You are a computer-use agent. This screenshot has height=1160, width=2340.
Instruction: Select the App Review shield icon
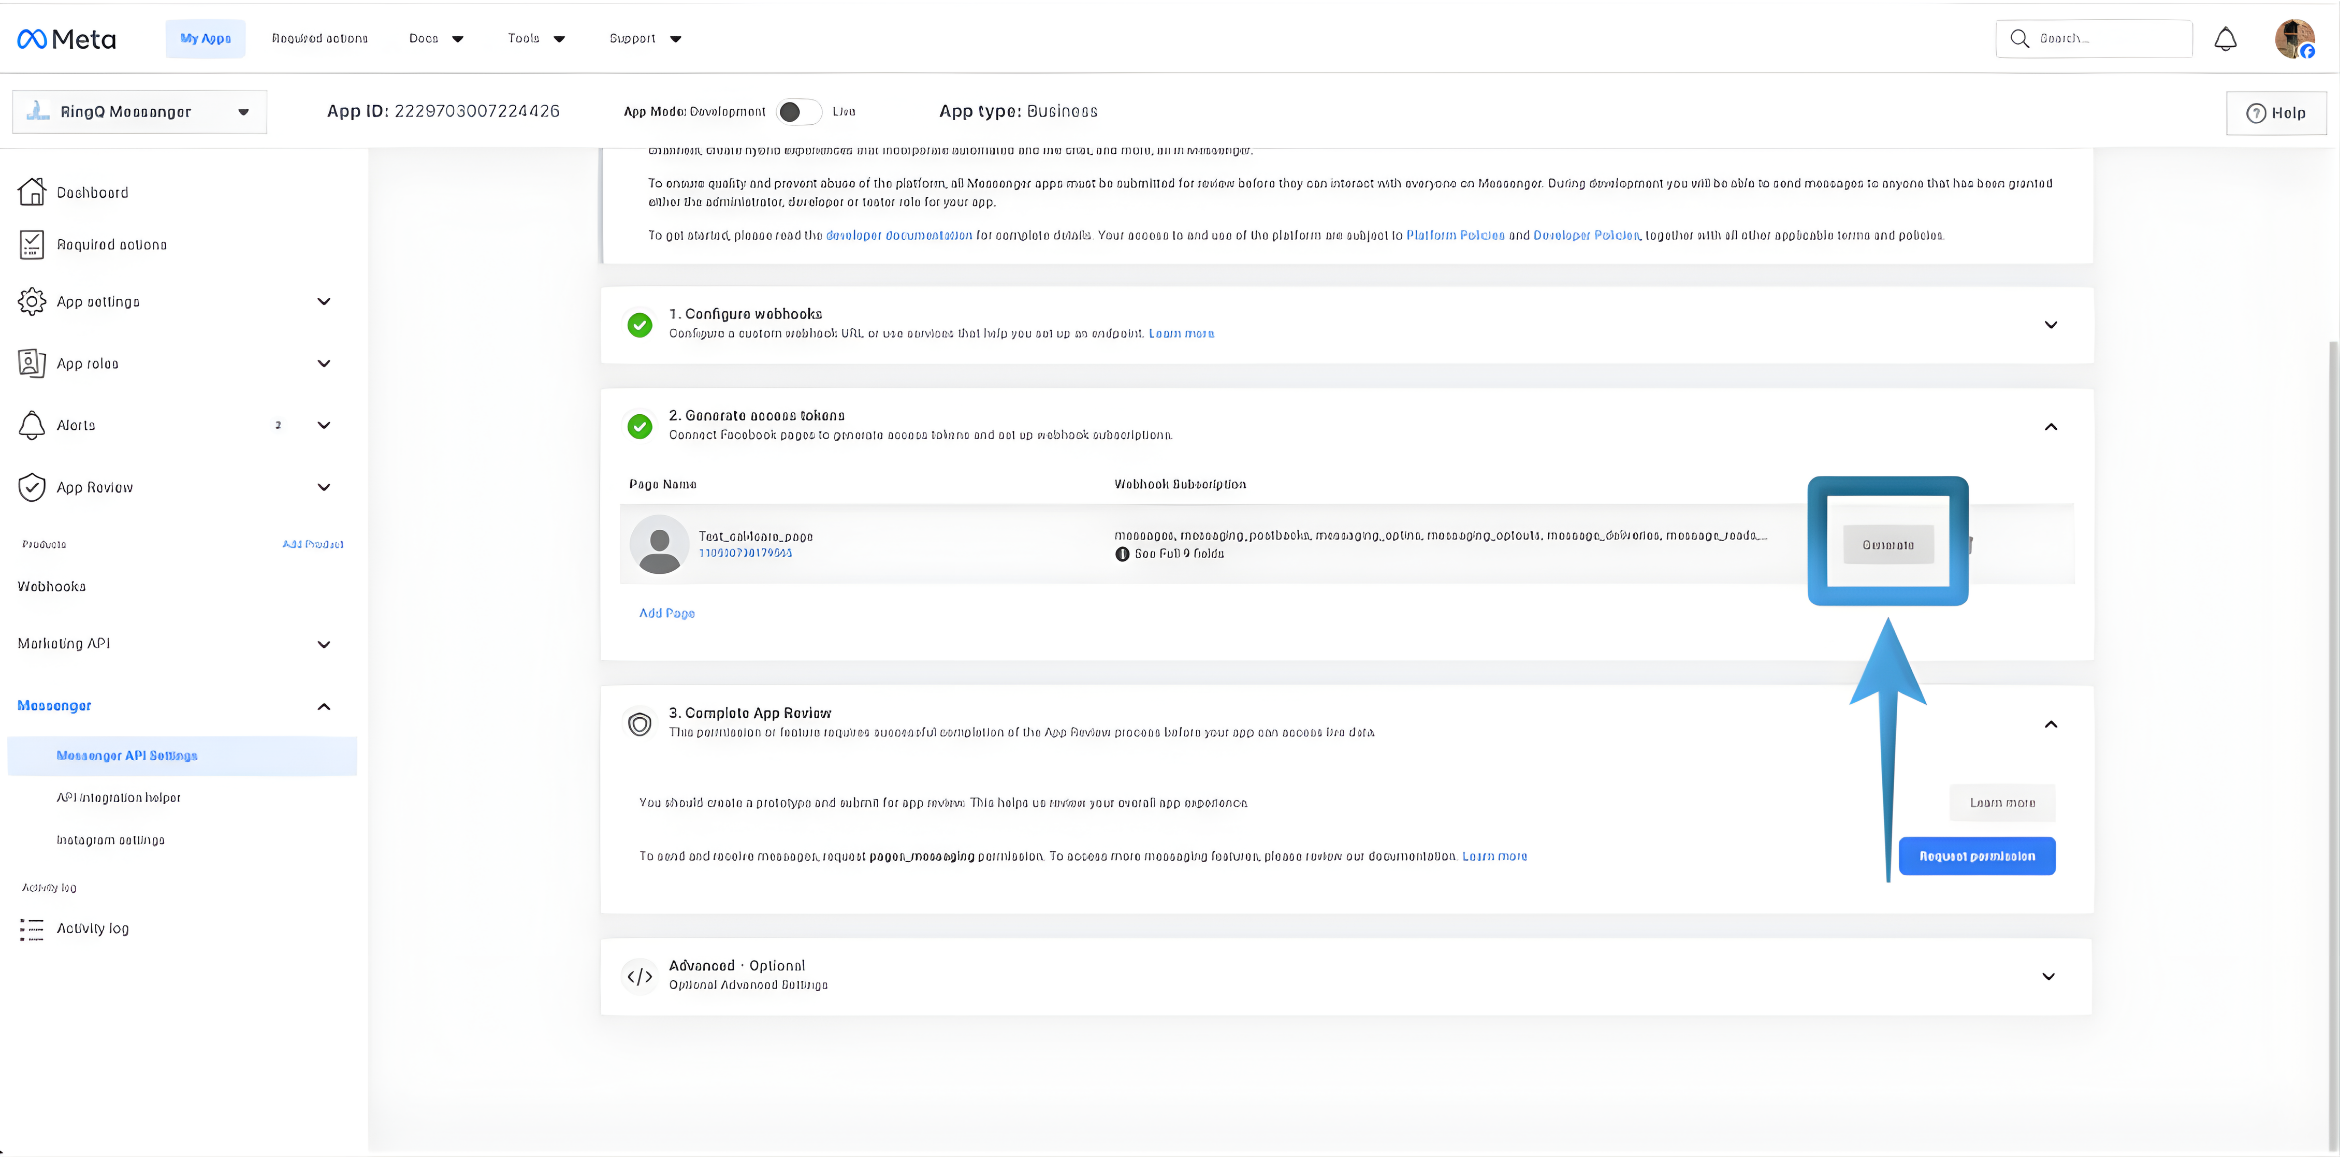(x=31, y=487)
